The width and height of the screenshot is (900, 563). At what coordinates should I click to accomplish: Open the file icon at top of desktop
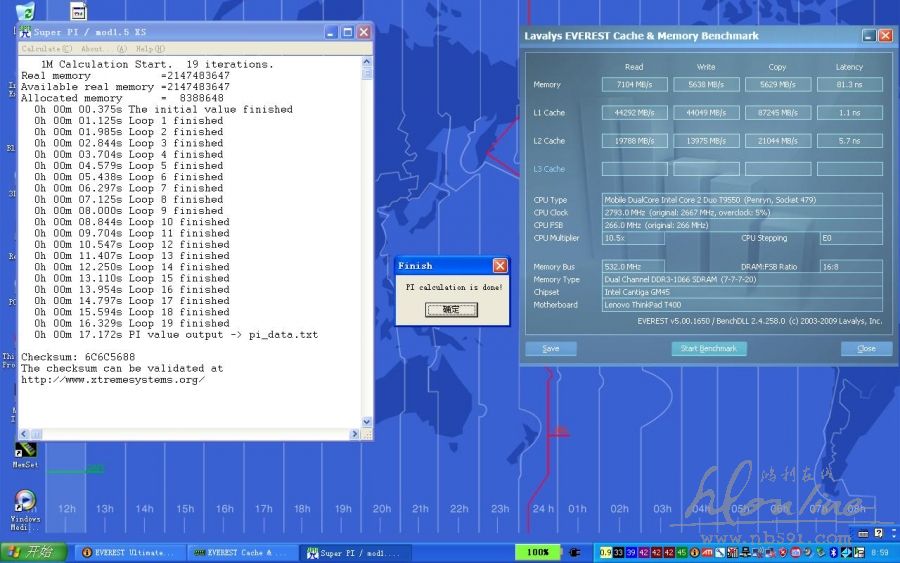(78, 11)
